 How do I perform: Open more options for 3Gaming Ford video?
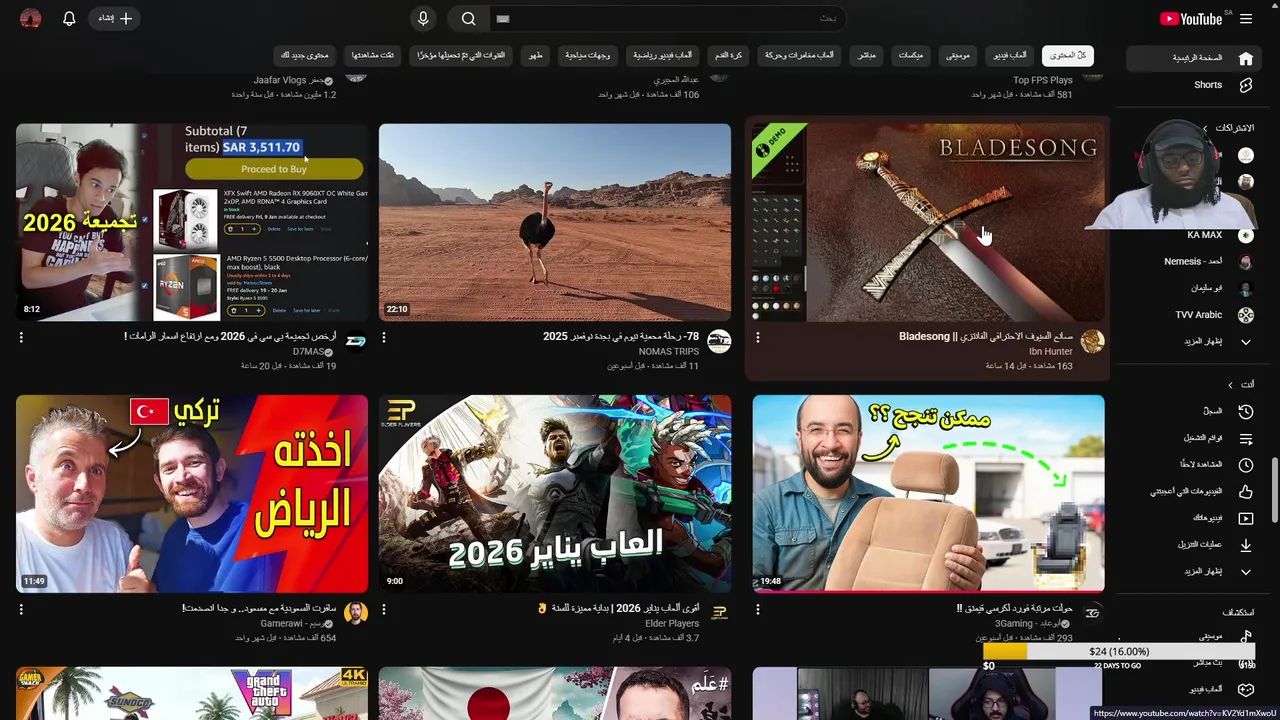(x=757, y=609)
